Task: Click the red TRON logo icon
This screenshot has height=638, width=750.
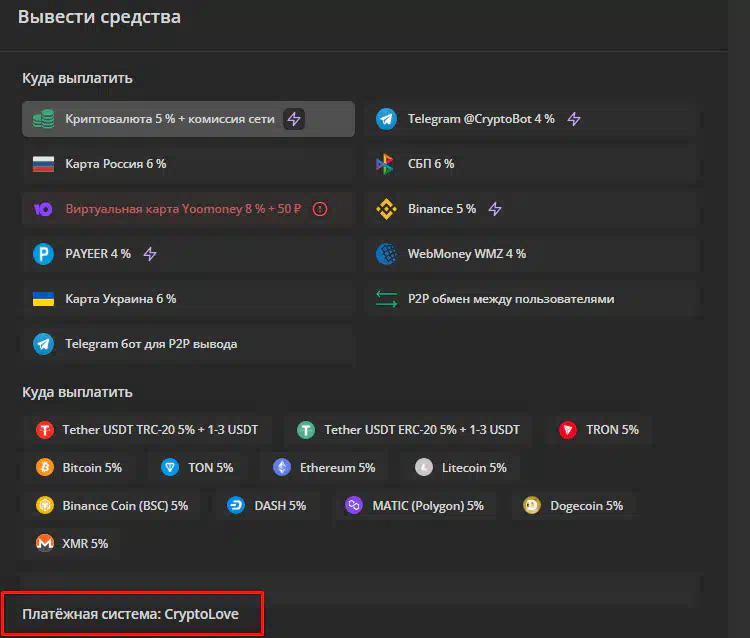Action: click(x=568, y=429)
